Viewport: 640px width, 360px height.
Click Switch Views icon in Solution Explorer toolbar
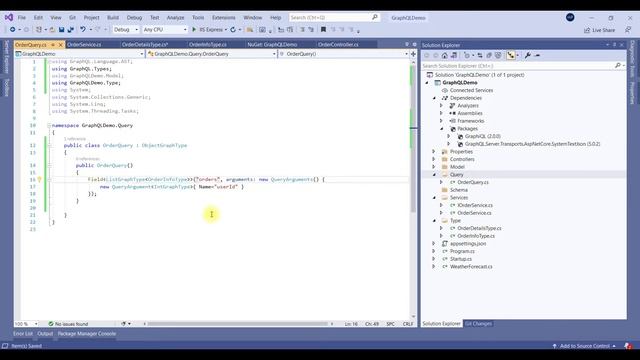[453, 56]
